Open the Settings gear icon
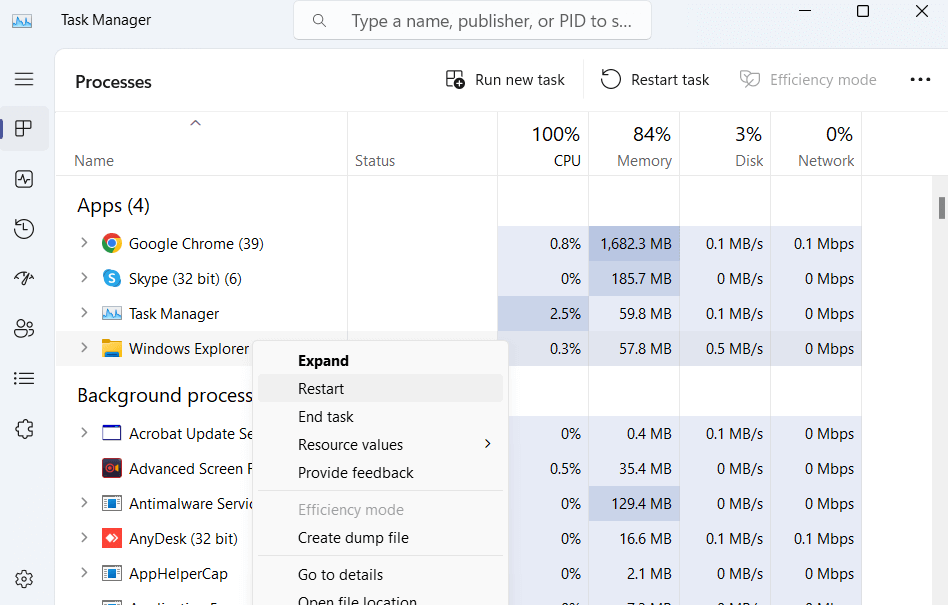Screen dimensions: 948x605 24,579
